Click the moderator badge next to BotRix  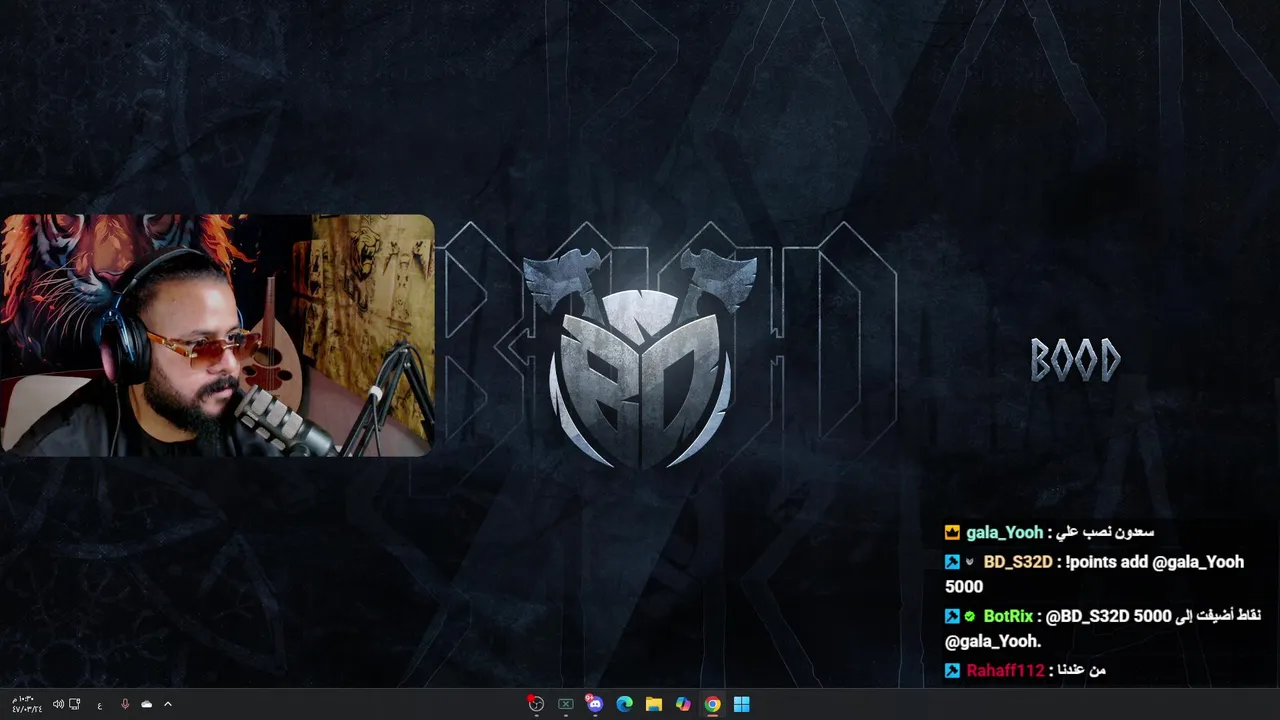(x=952, y=617)
